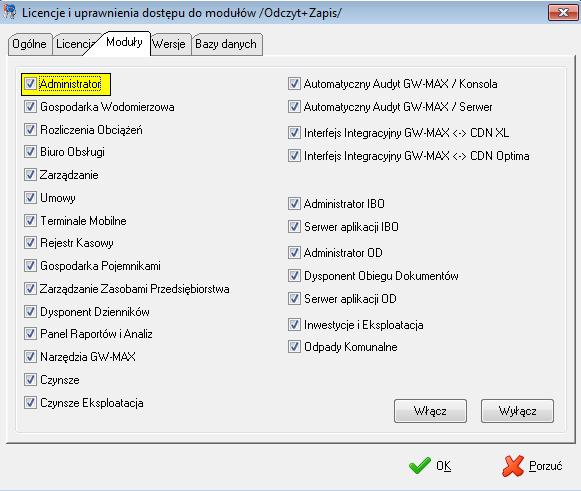Uncheck the Umowy module
581x491 pixels.
30,198
